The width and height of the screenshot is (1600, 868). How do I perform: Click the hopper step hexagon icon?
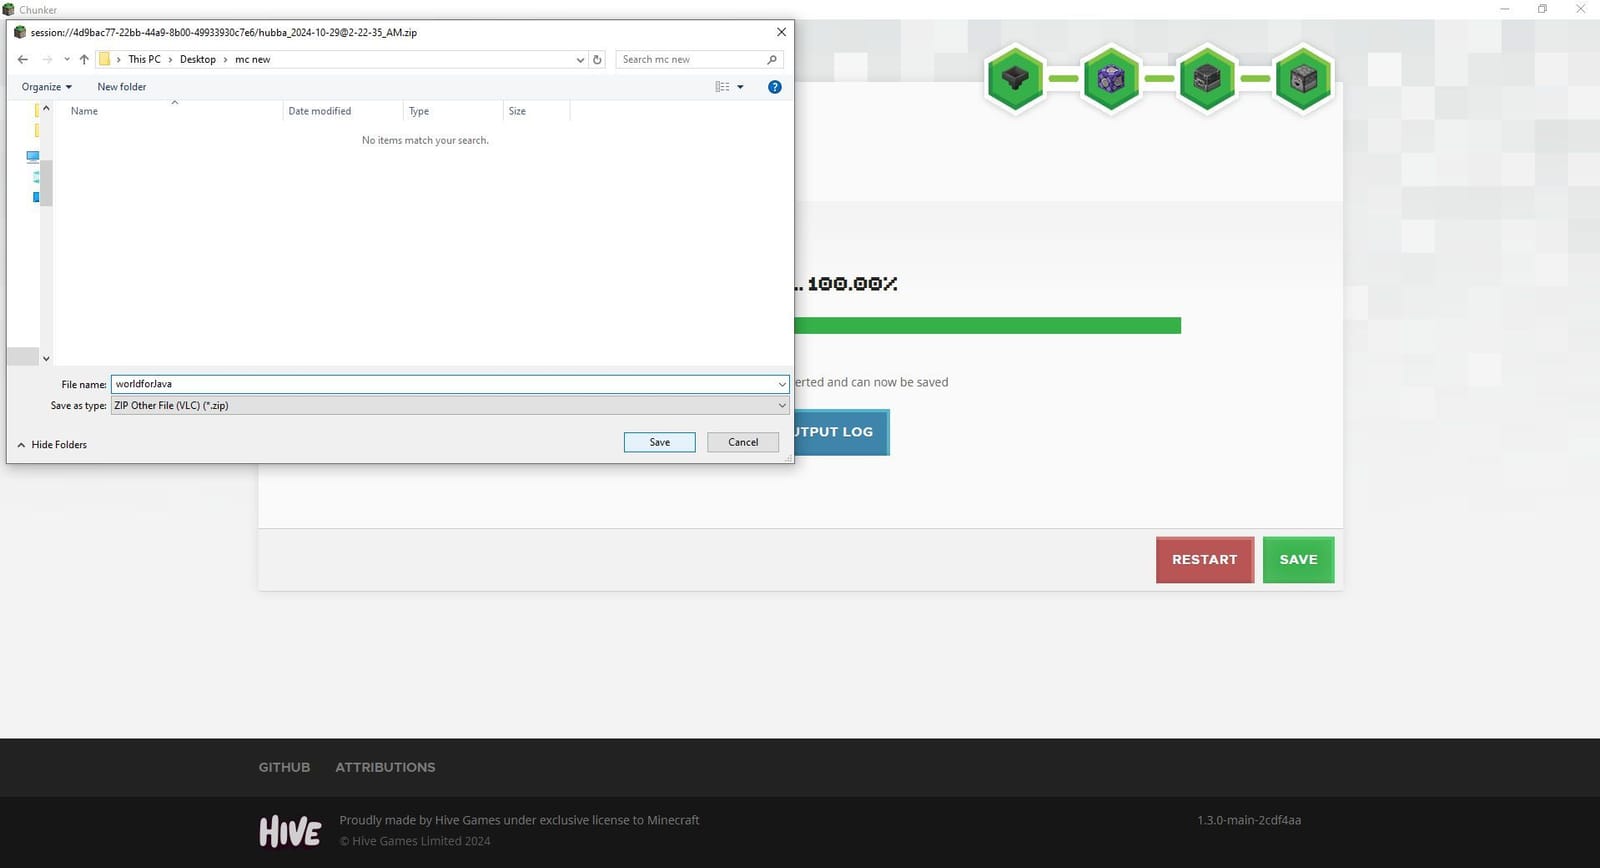[1015, 79]
